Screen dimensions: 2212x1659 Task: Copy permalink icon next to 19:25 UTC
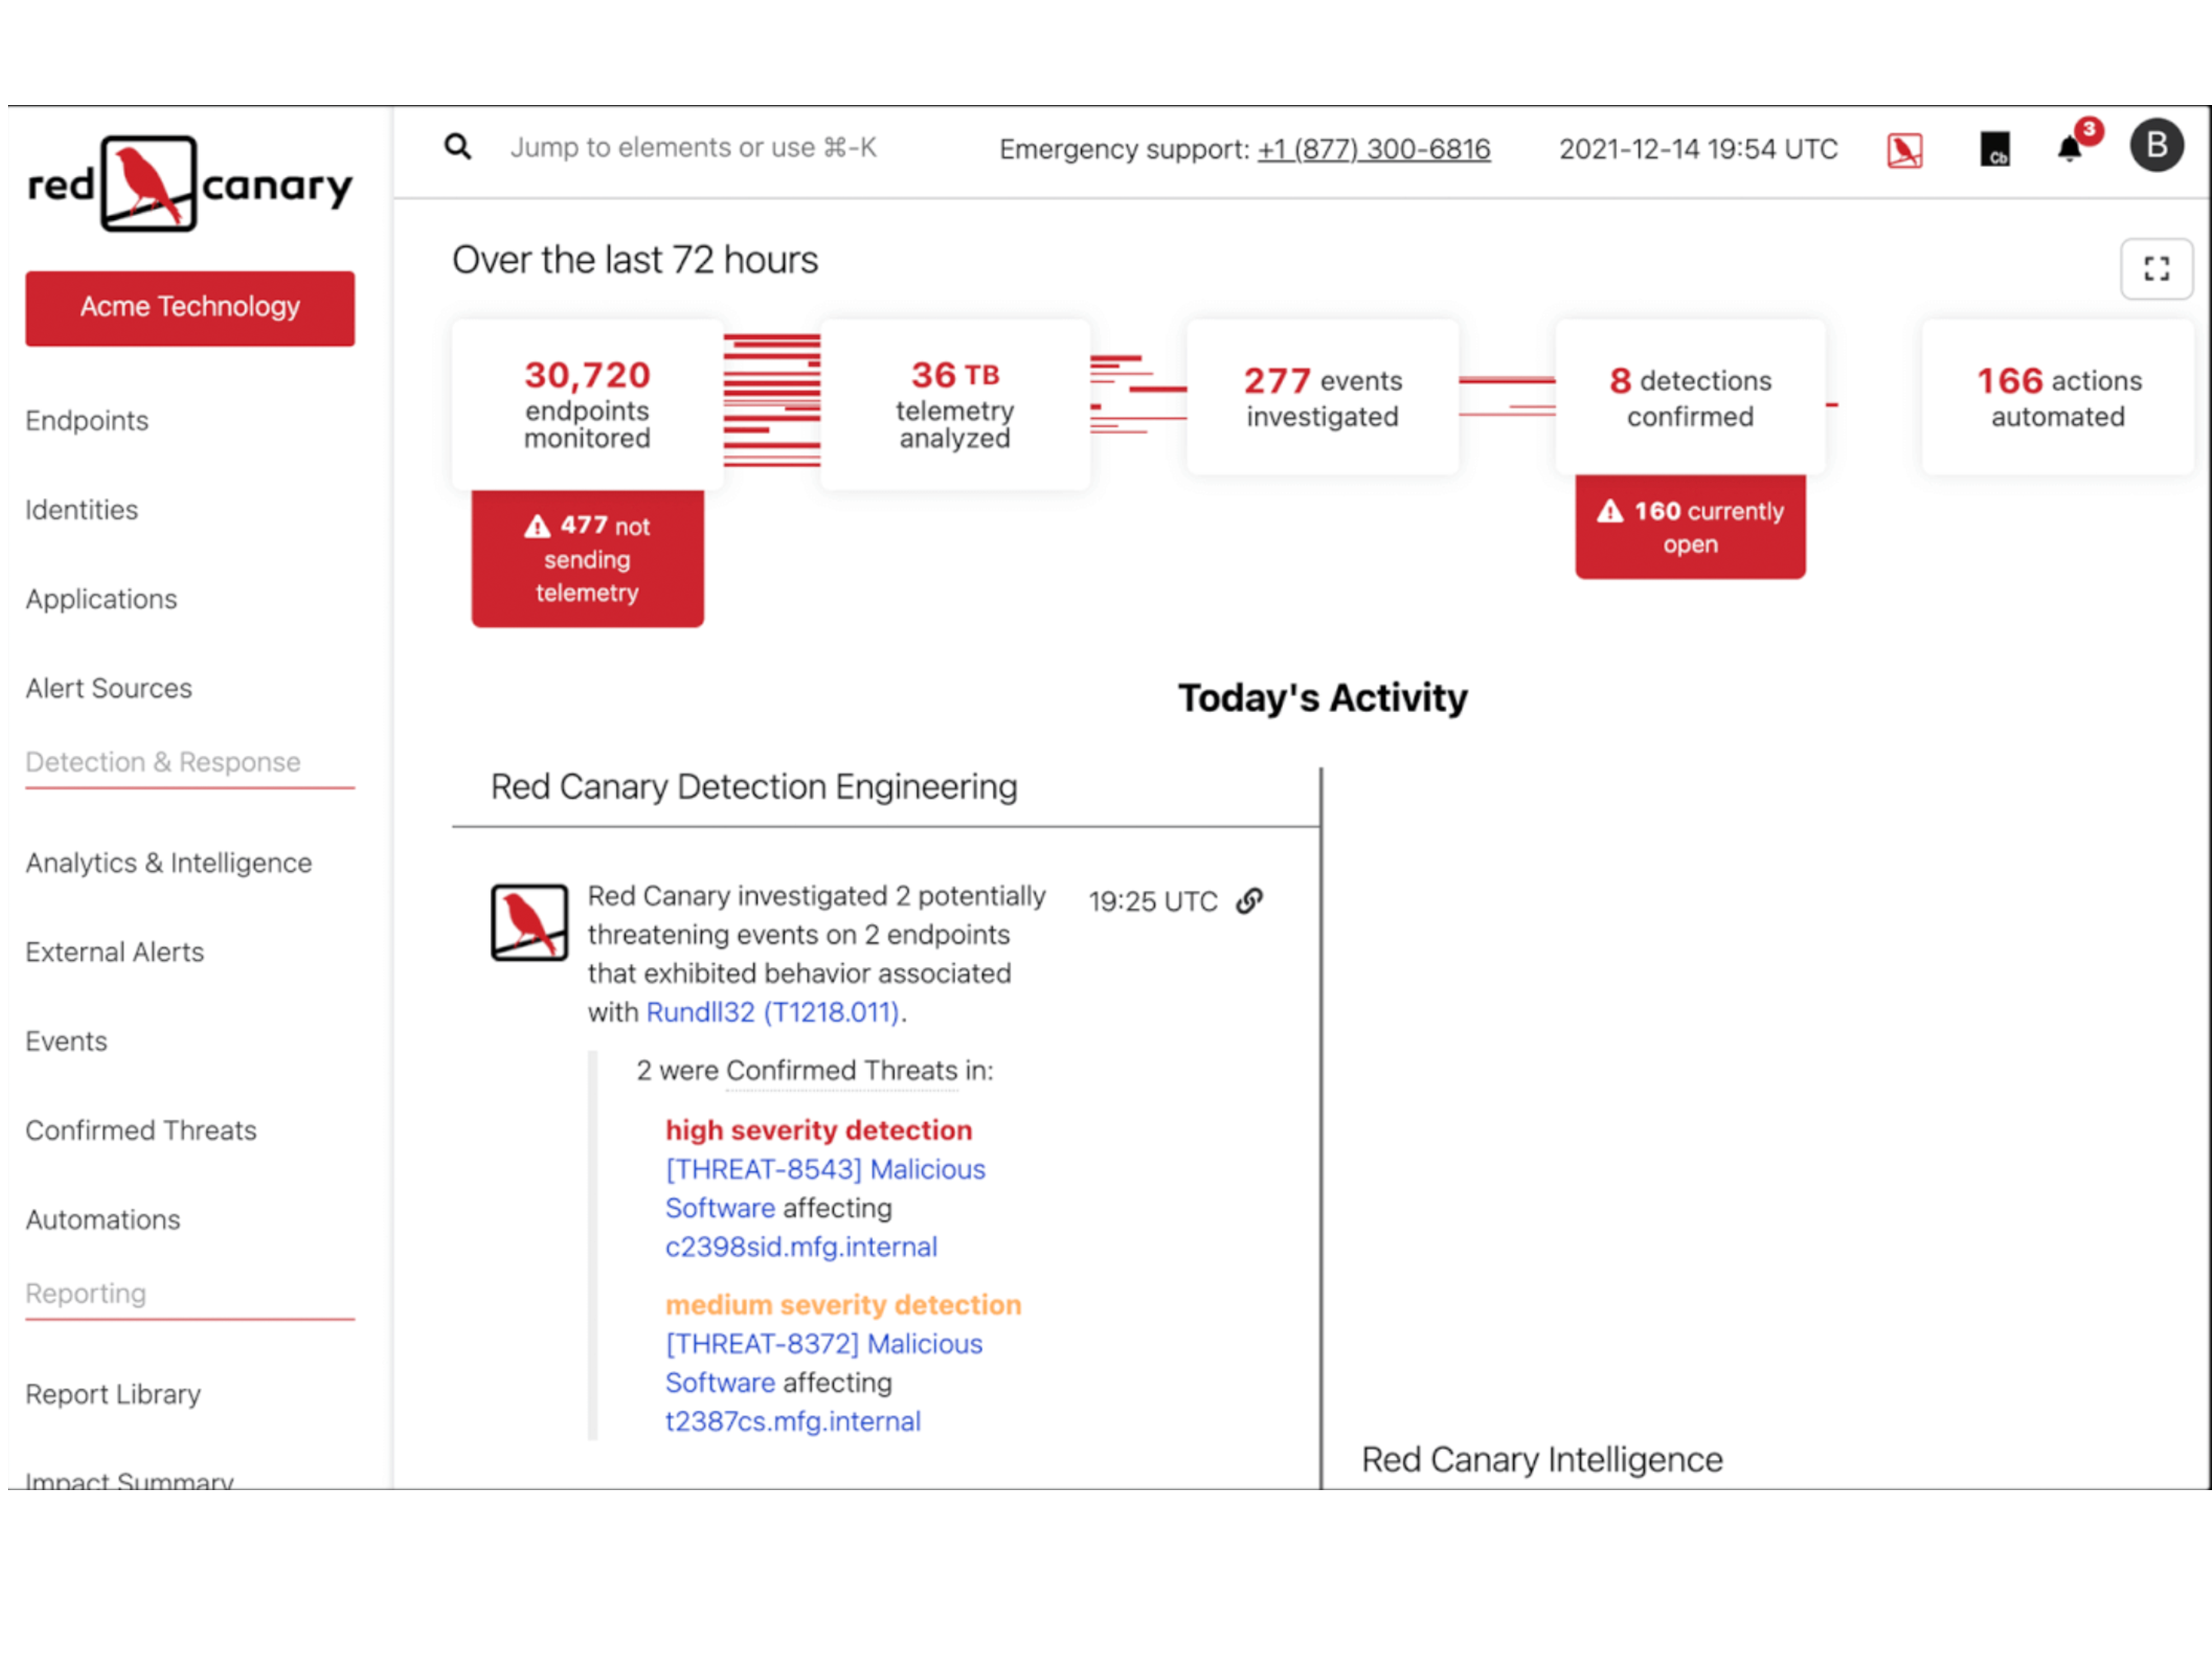pyautogui.click(x=1250, y=901)
